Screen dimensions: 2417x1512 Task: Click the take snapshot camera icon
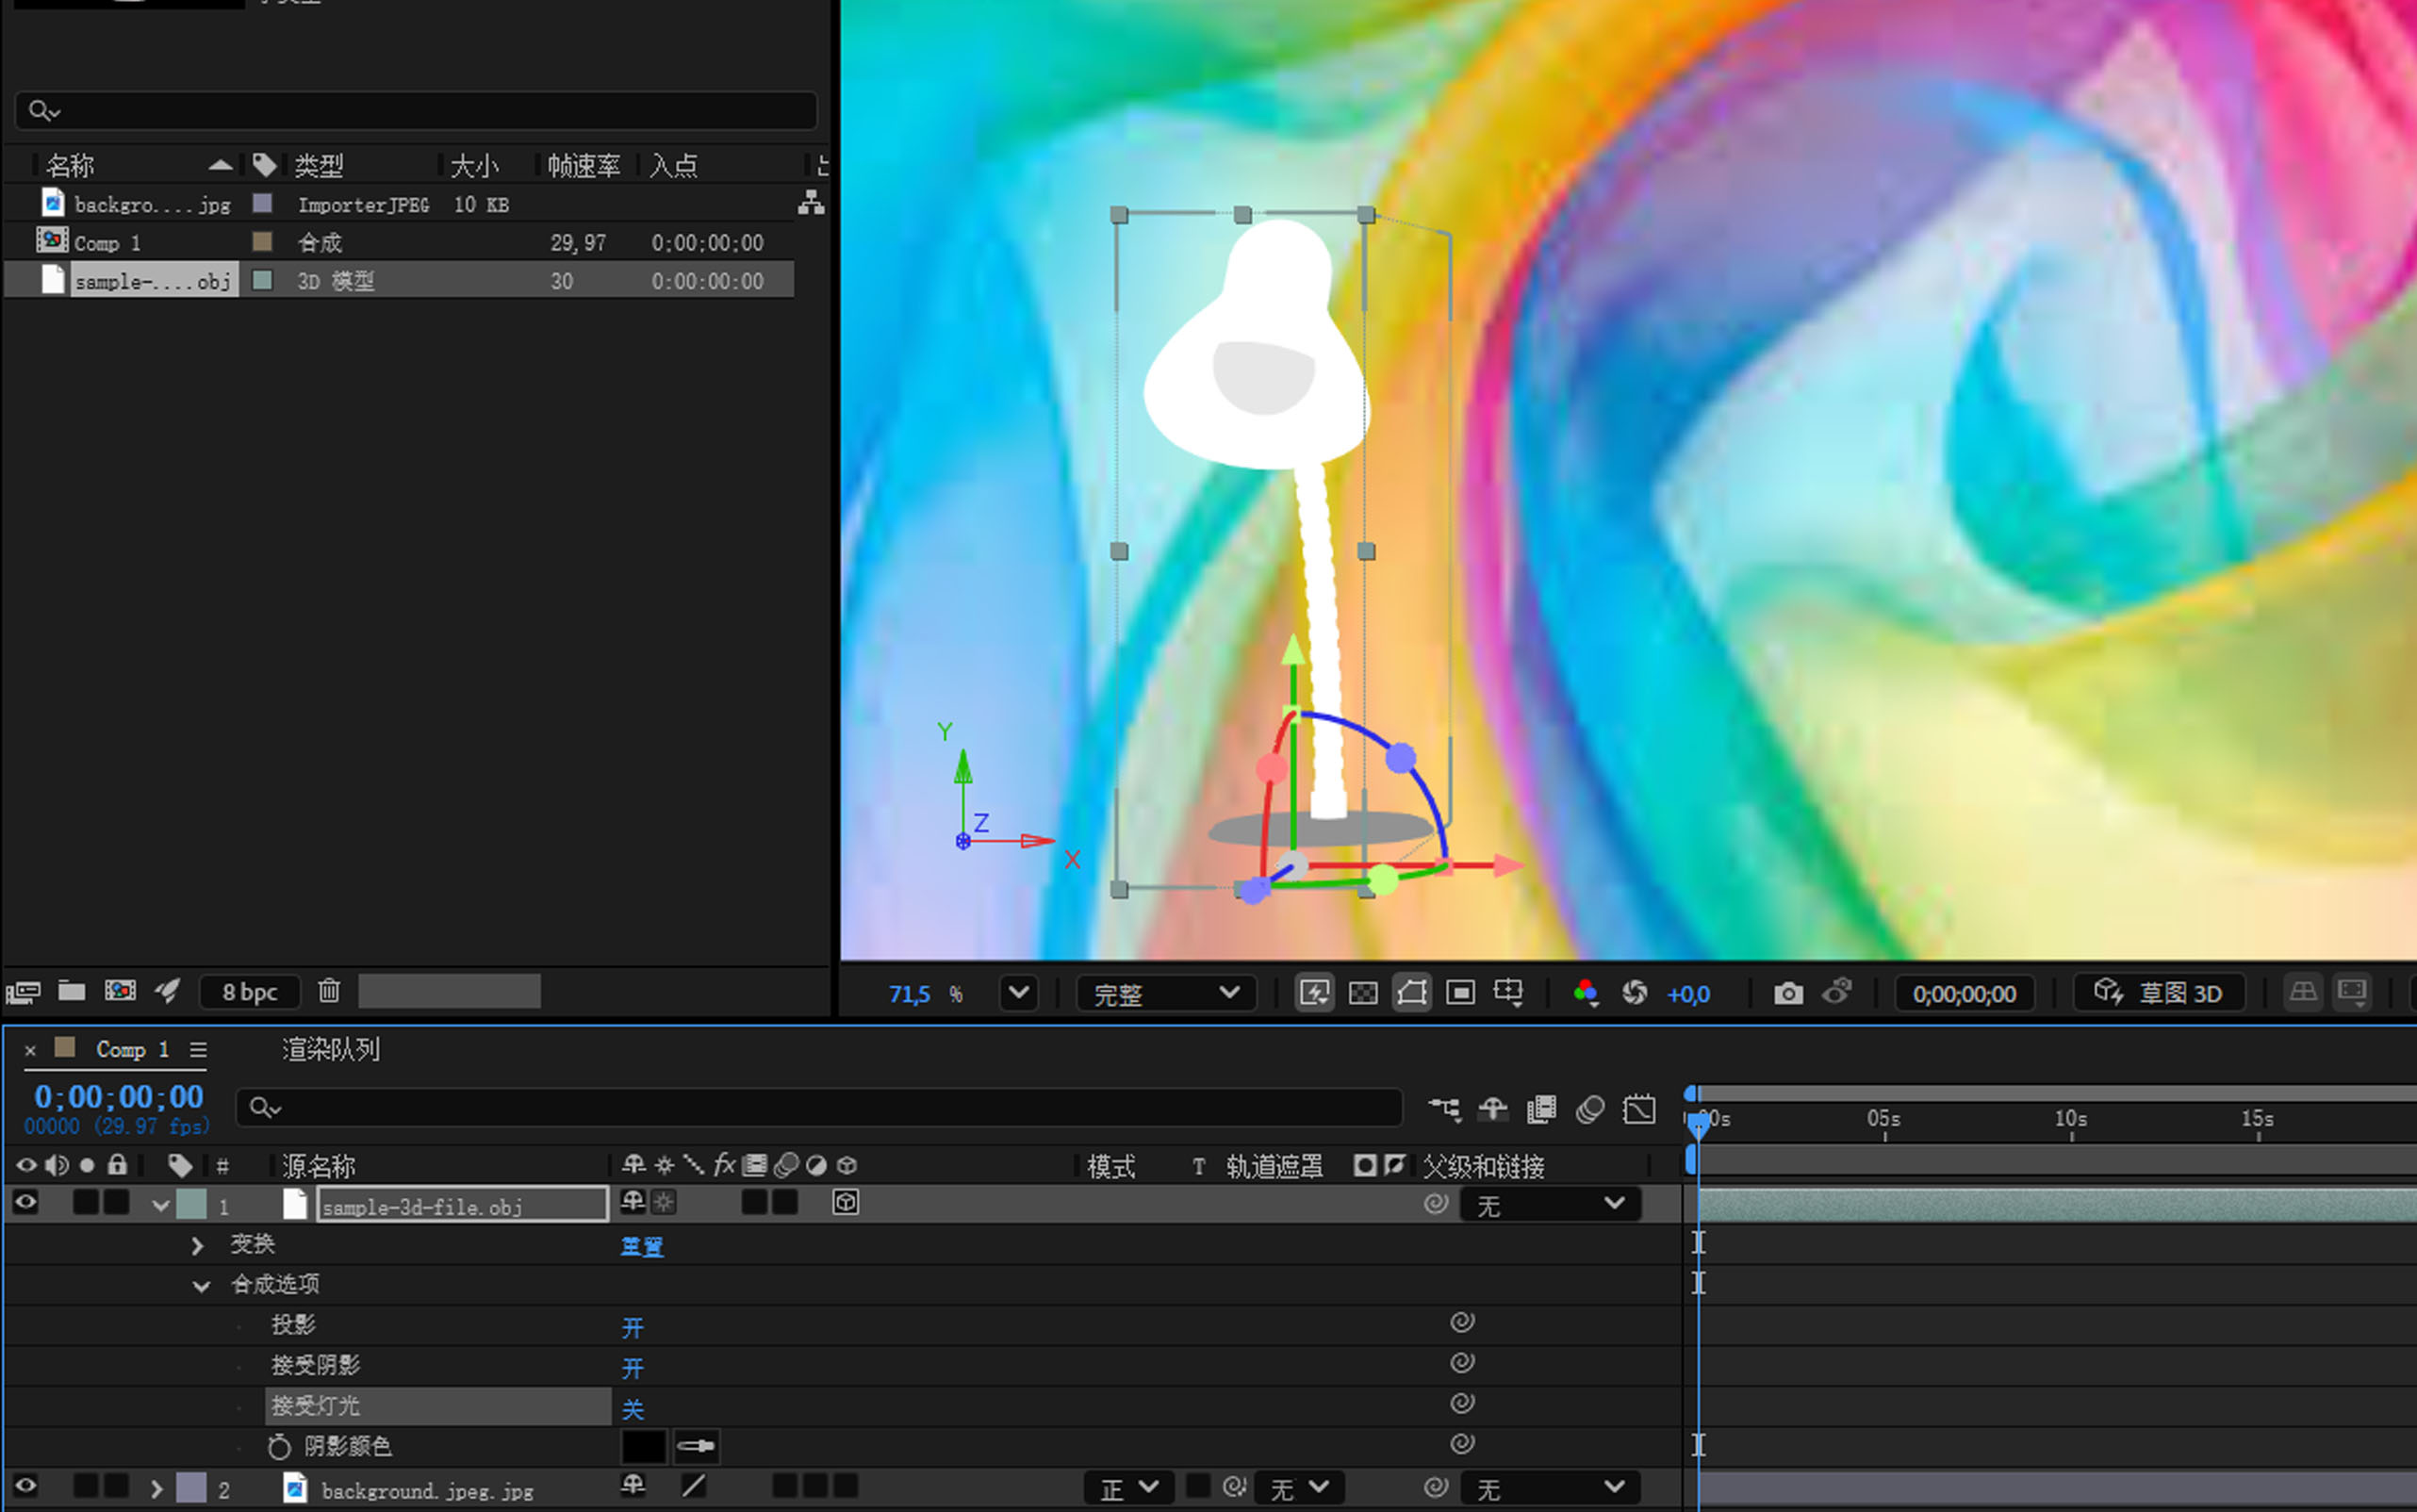point(1788,993)
